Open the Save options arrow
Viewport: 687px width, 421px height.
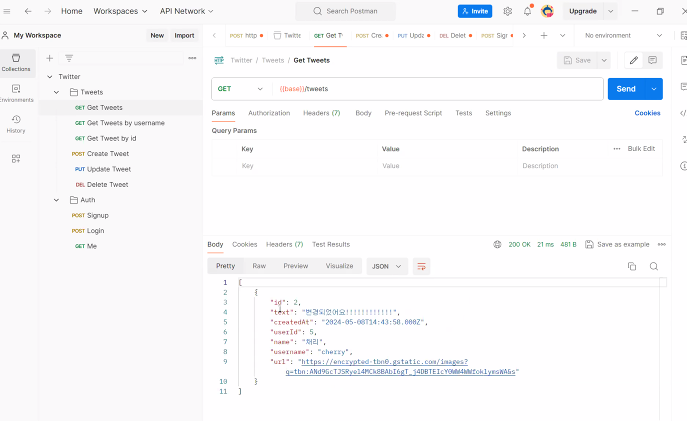pyautogui.click(x=604, y=60)
